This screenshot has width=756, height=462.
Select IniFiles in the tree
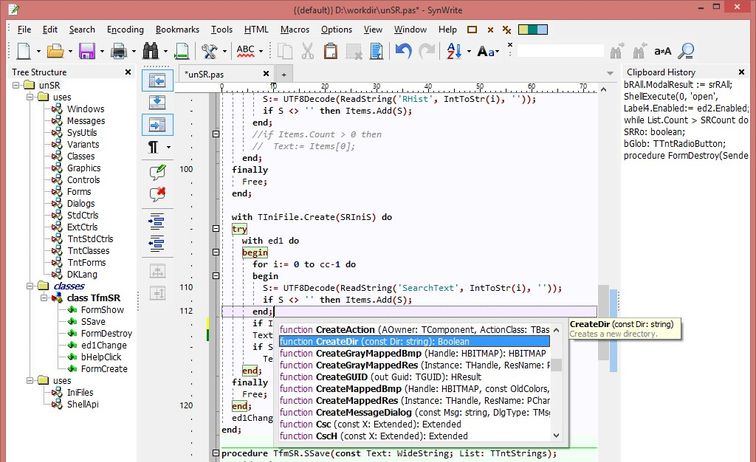[x=80, y=393]
